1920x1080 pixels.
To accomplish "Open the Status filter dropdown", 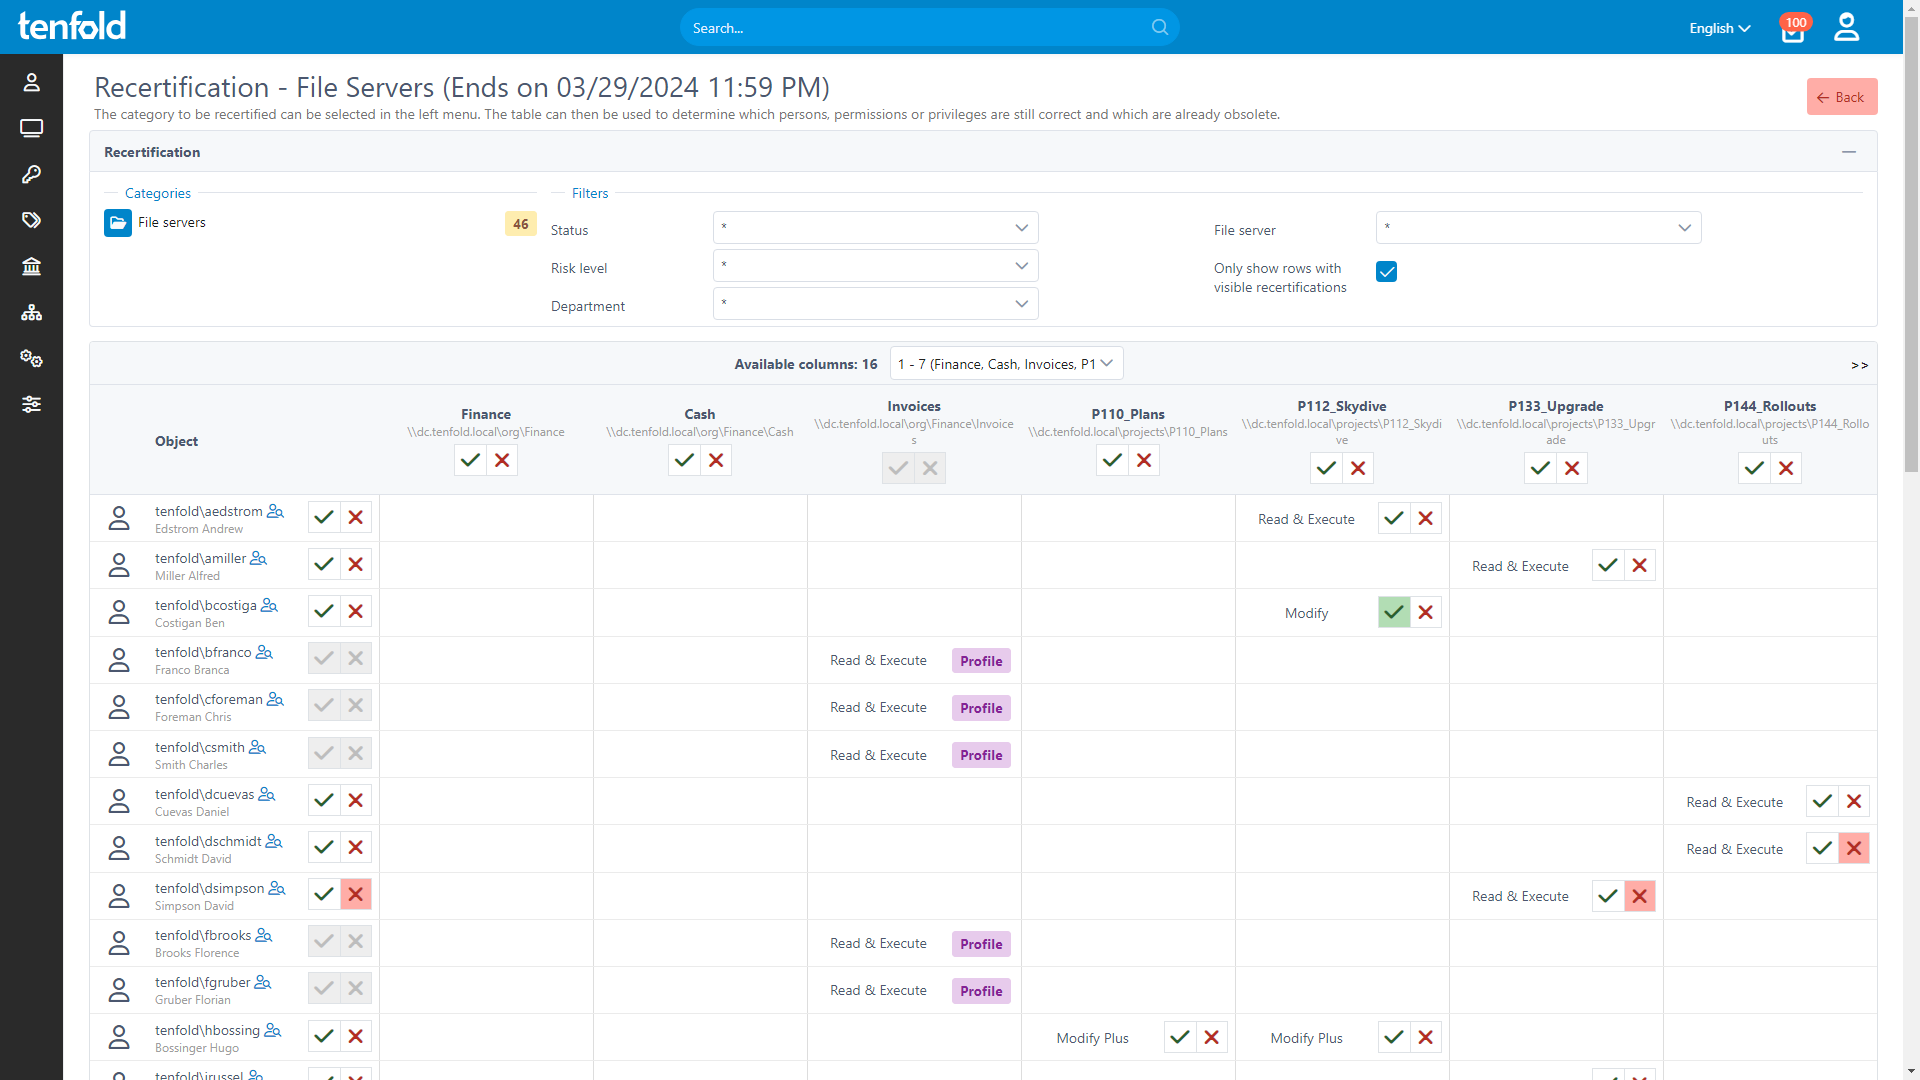I will pos(875,228).
